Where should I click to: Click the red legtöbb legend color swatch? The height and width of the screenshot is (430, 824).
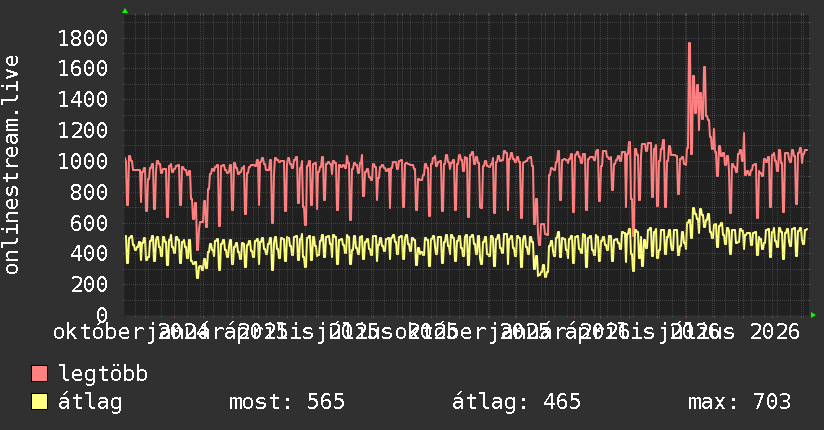39,374
